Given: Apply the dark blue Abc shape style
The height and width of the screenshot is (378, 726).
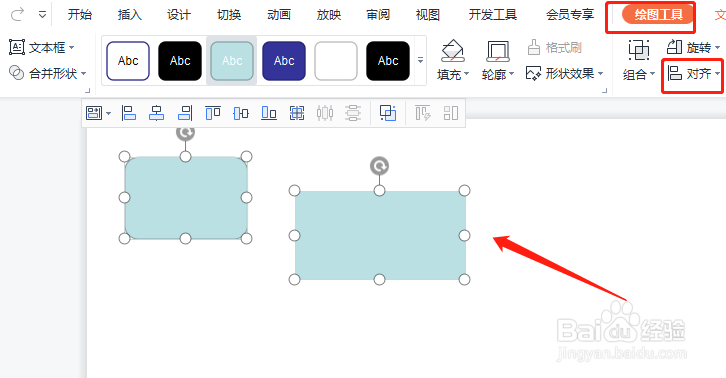Looking at the screenshot, I should click(284, 61).
